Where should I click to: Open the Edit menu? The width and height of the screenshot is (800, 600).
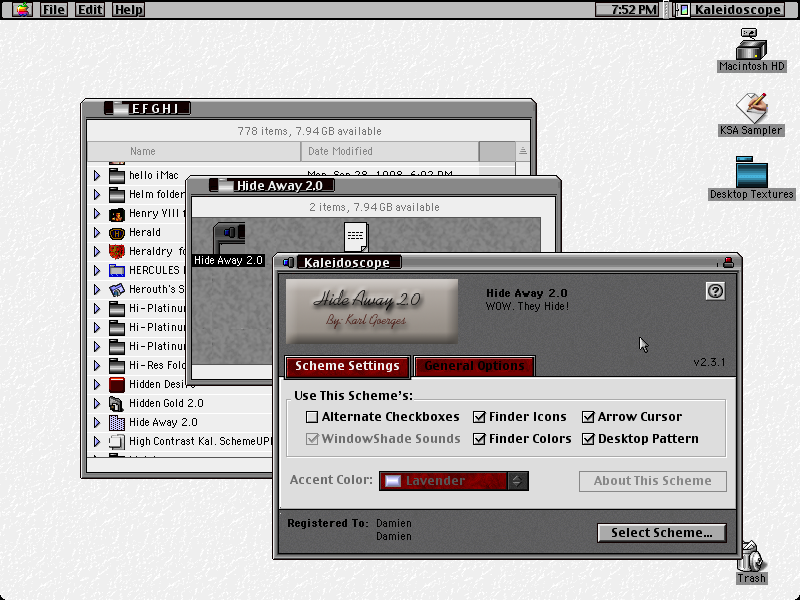90,9
